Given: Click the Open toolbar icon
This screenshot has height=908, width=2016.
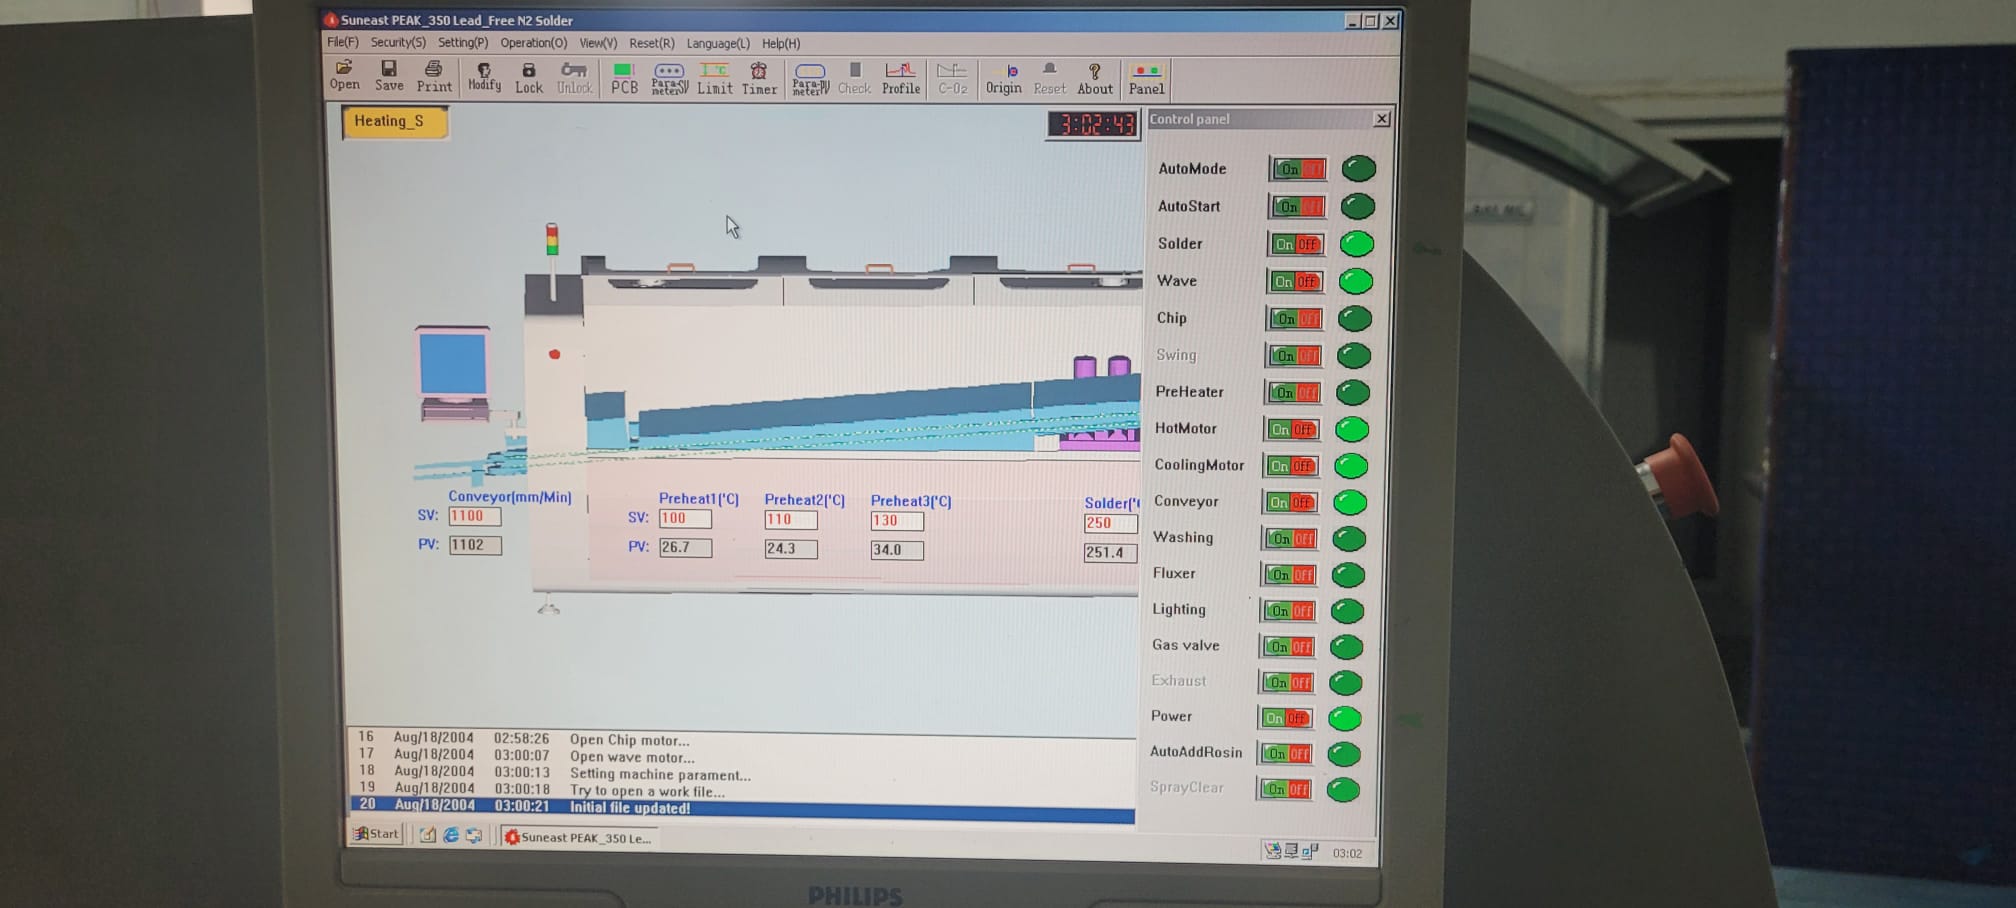Looking at the screenshot, I should (x=344, y=76).
